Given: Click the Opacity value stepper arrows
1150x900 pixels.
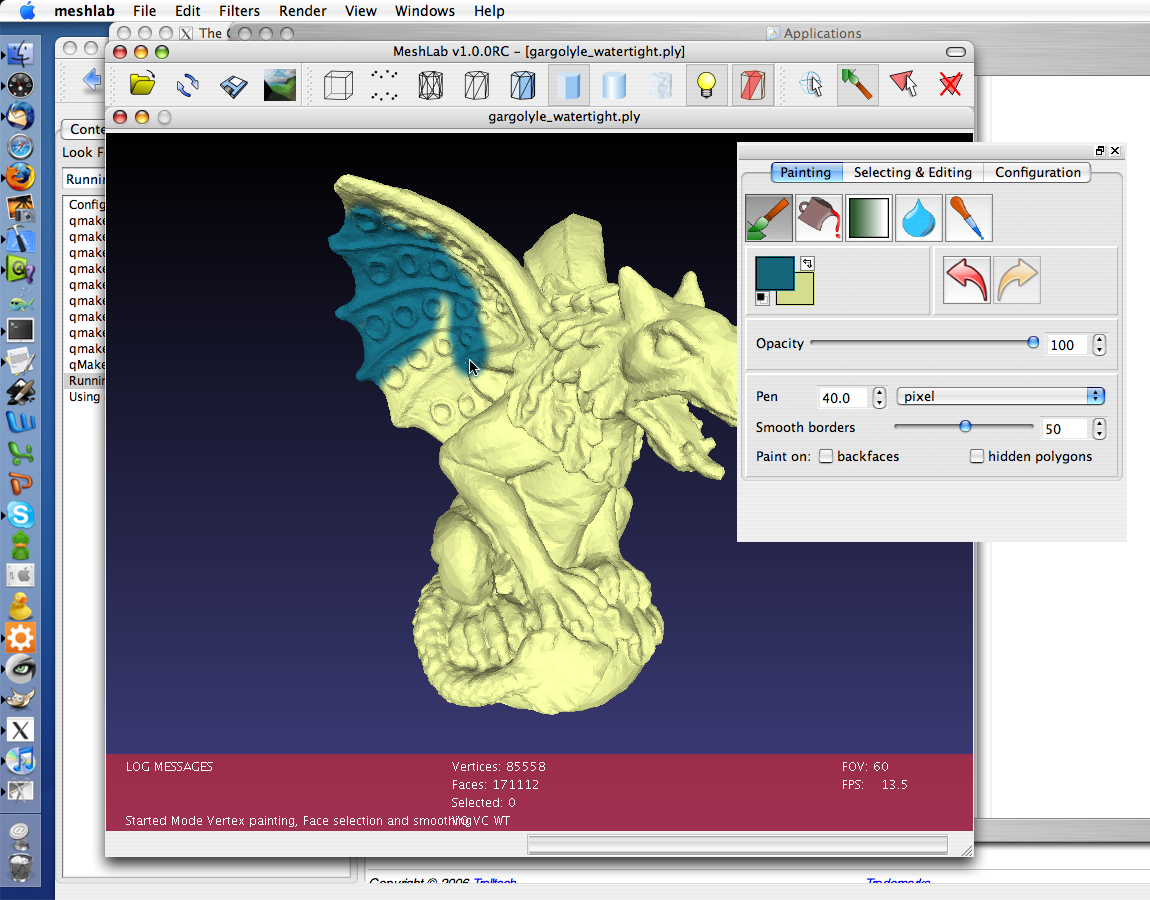Looking at the screenshot, I should coord(1099,345).
